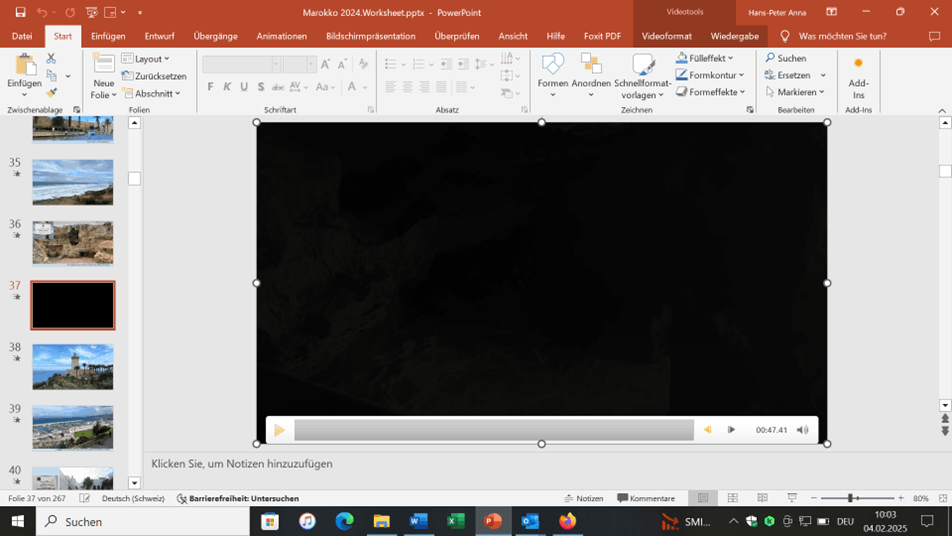
Task: Click the Suchen button in Bearbeiten
Action: pos(786,58)
